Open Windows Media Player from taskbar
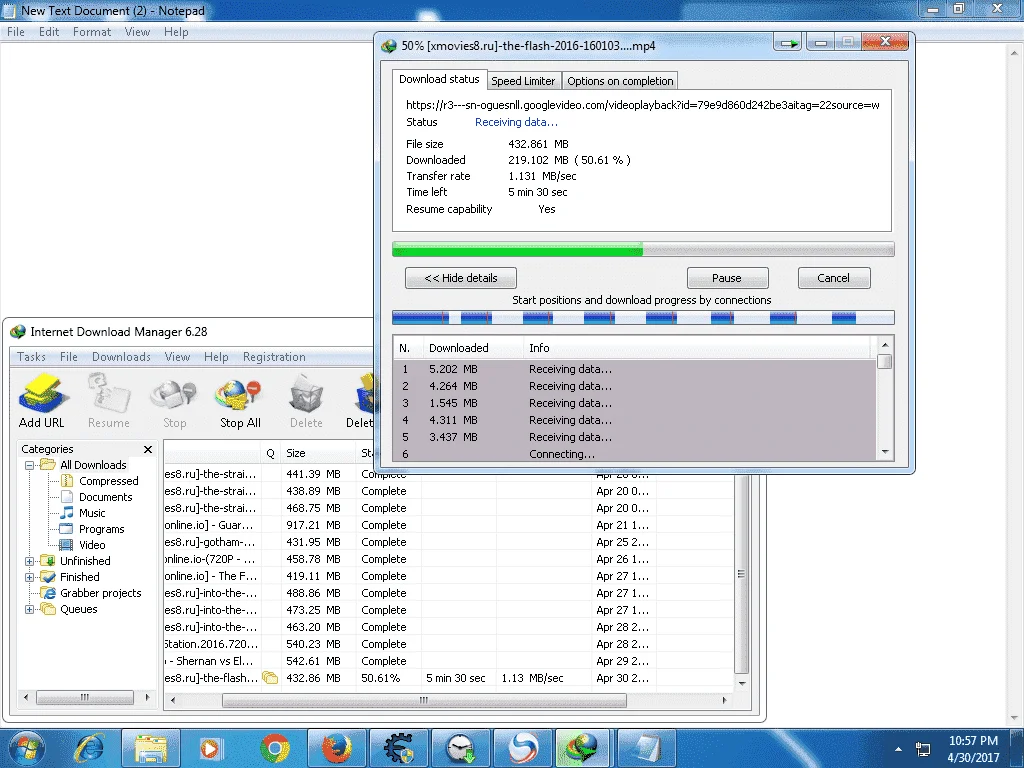 click(x=212, y=748)
